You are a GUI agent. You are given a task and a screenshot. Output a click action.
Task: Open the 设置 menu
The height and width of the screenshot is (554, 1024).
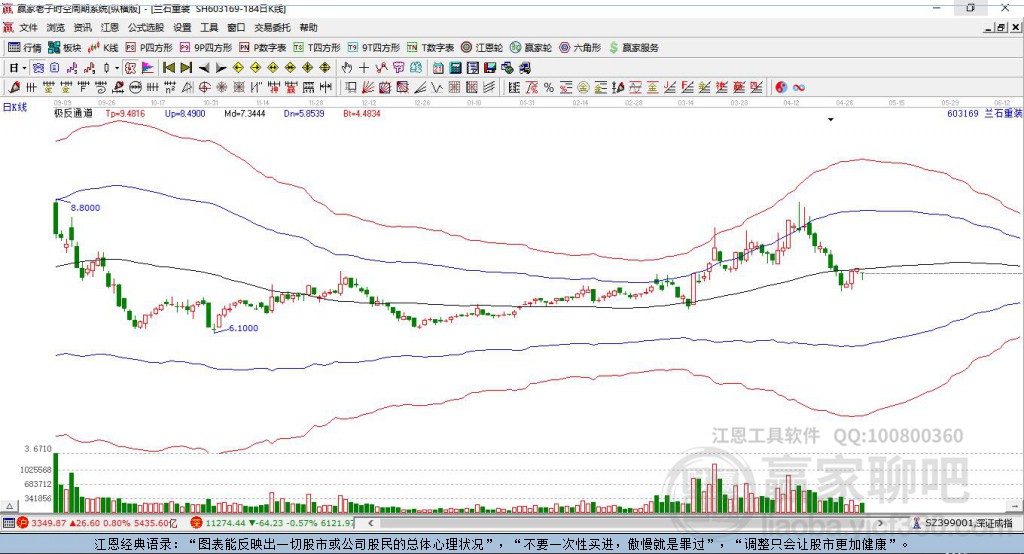coord(182,27)
